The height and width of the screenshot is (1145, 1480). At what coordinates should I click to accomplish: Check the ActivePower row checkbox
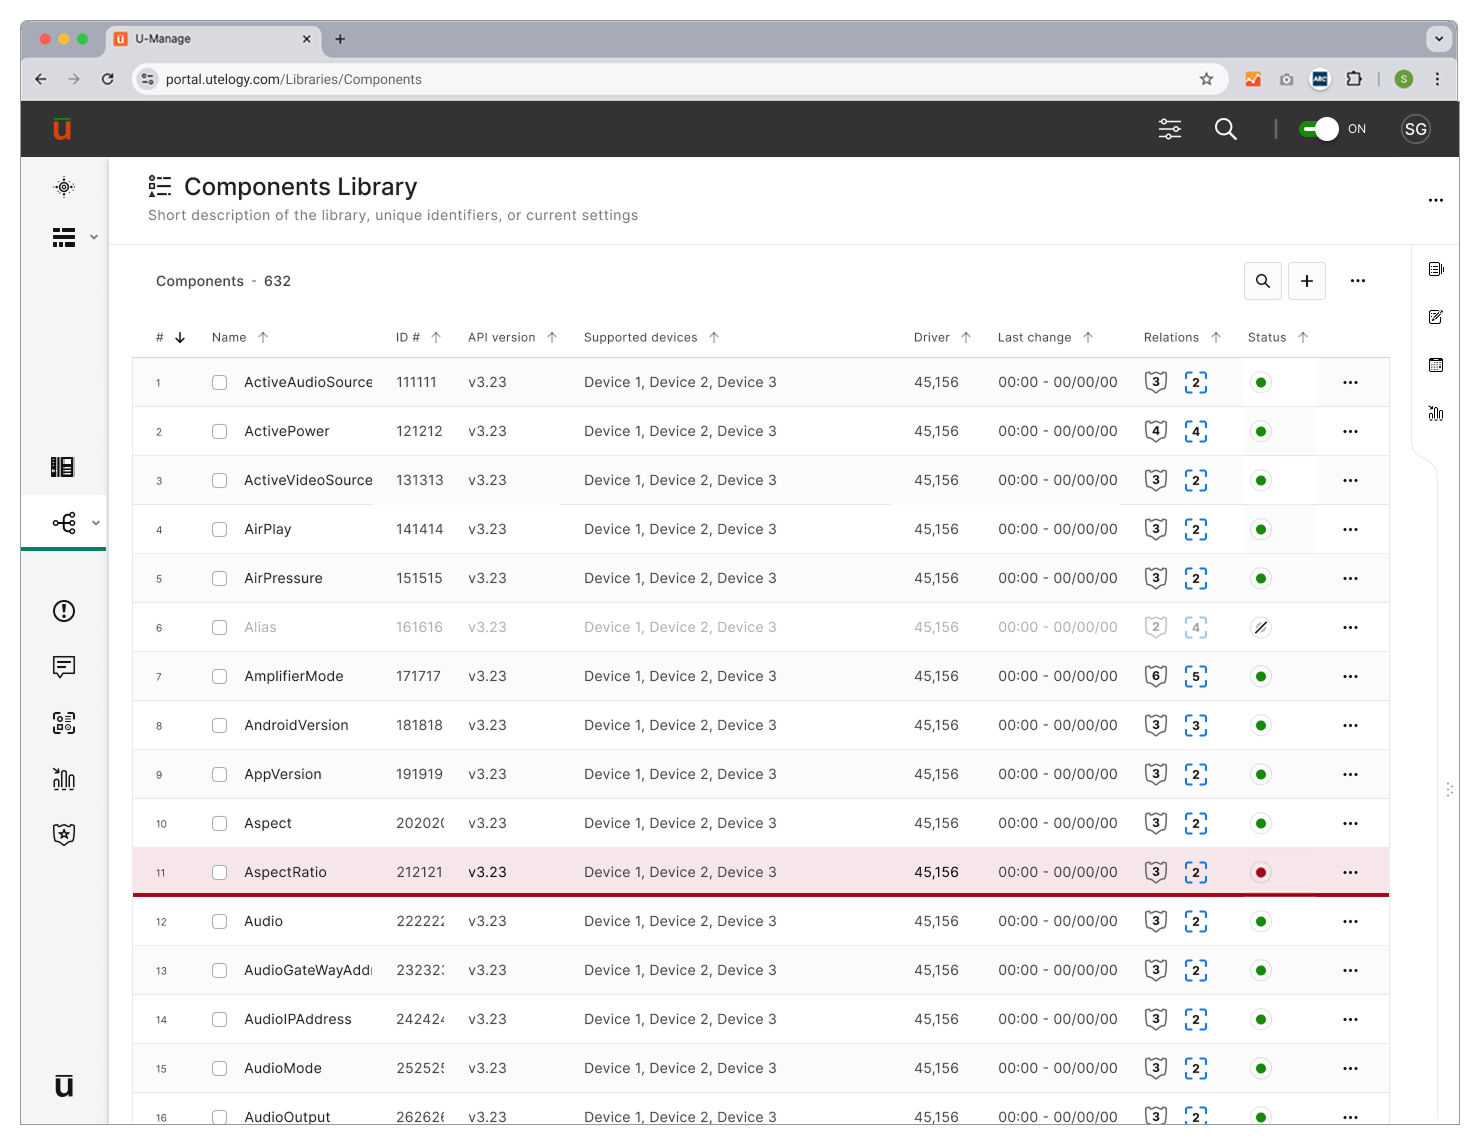coord(219,432)
